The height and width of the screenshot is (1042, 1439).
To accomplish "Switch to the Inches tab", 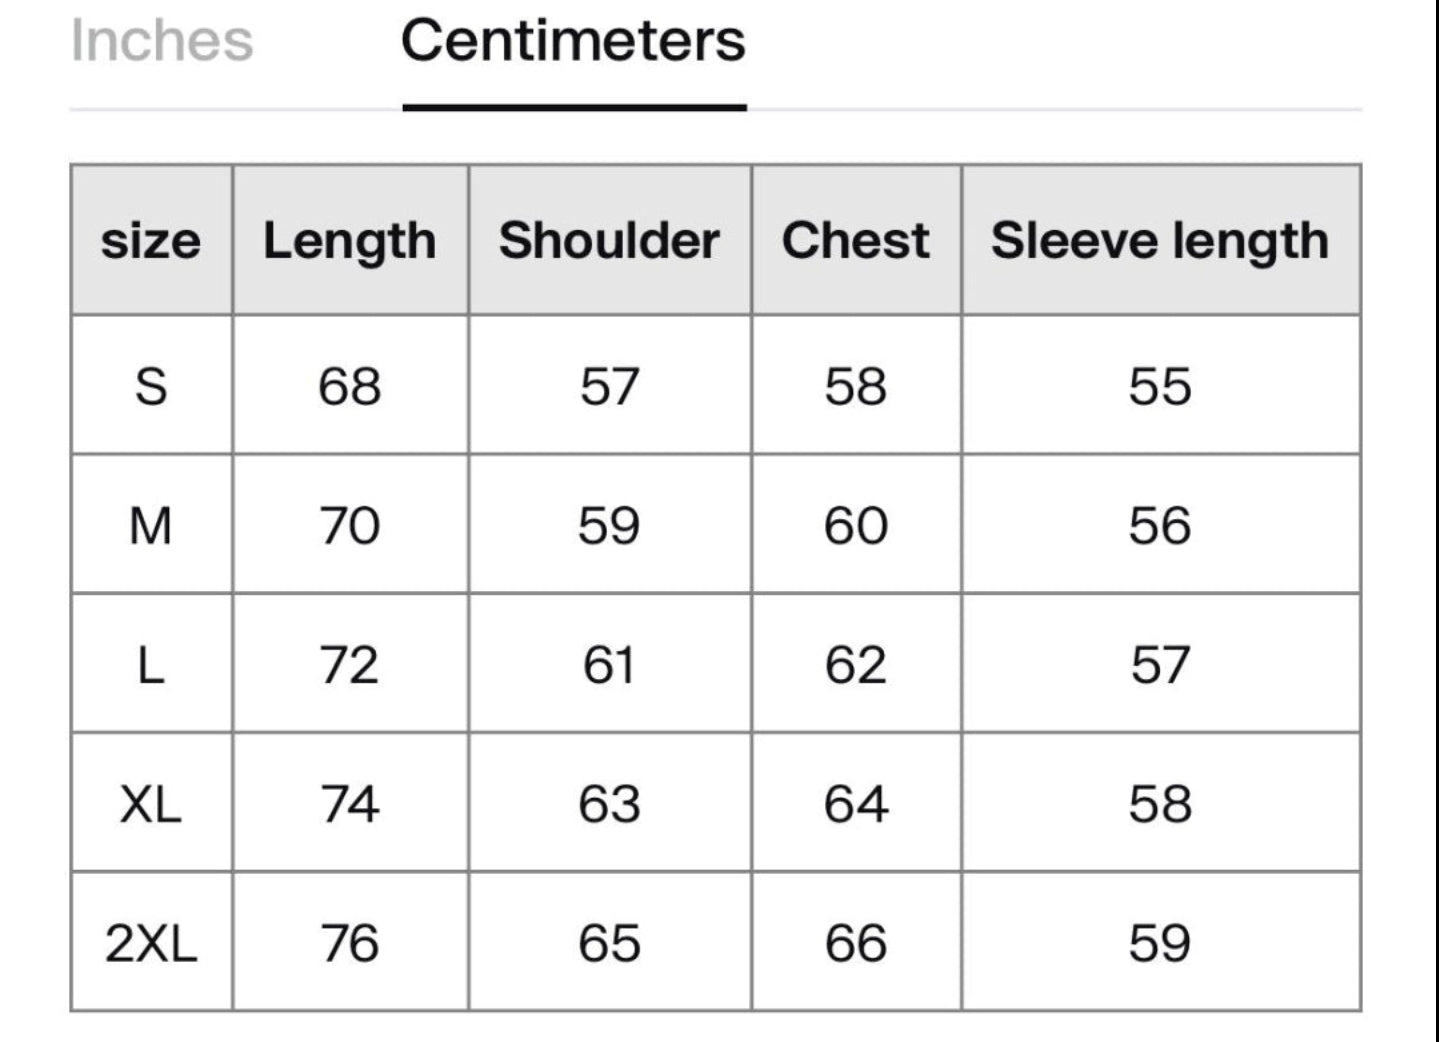I will [x=162, y=41].
